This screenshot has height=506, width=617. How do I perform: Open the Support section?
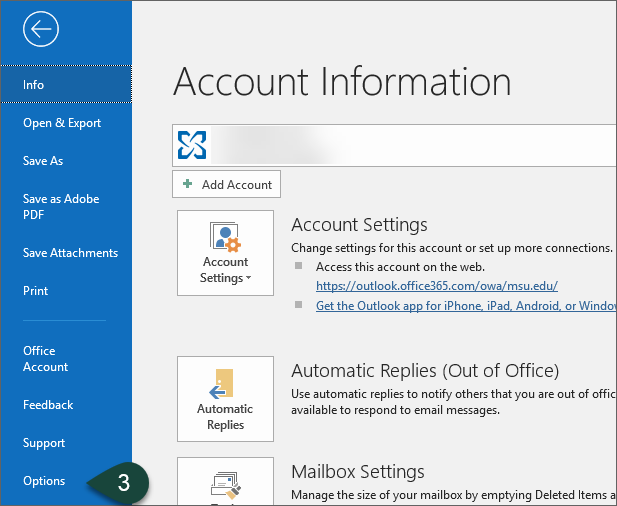coord(44,443)
